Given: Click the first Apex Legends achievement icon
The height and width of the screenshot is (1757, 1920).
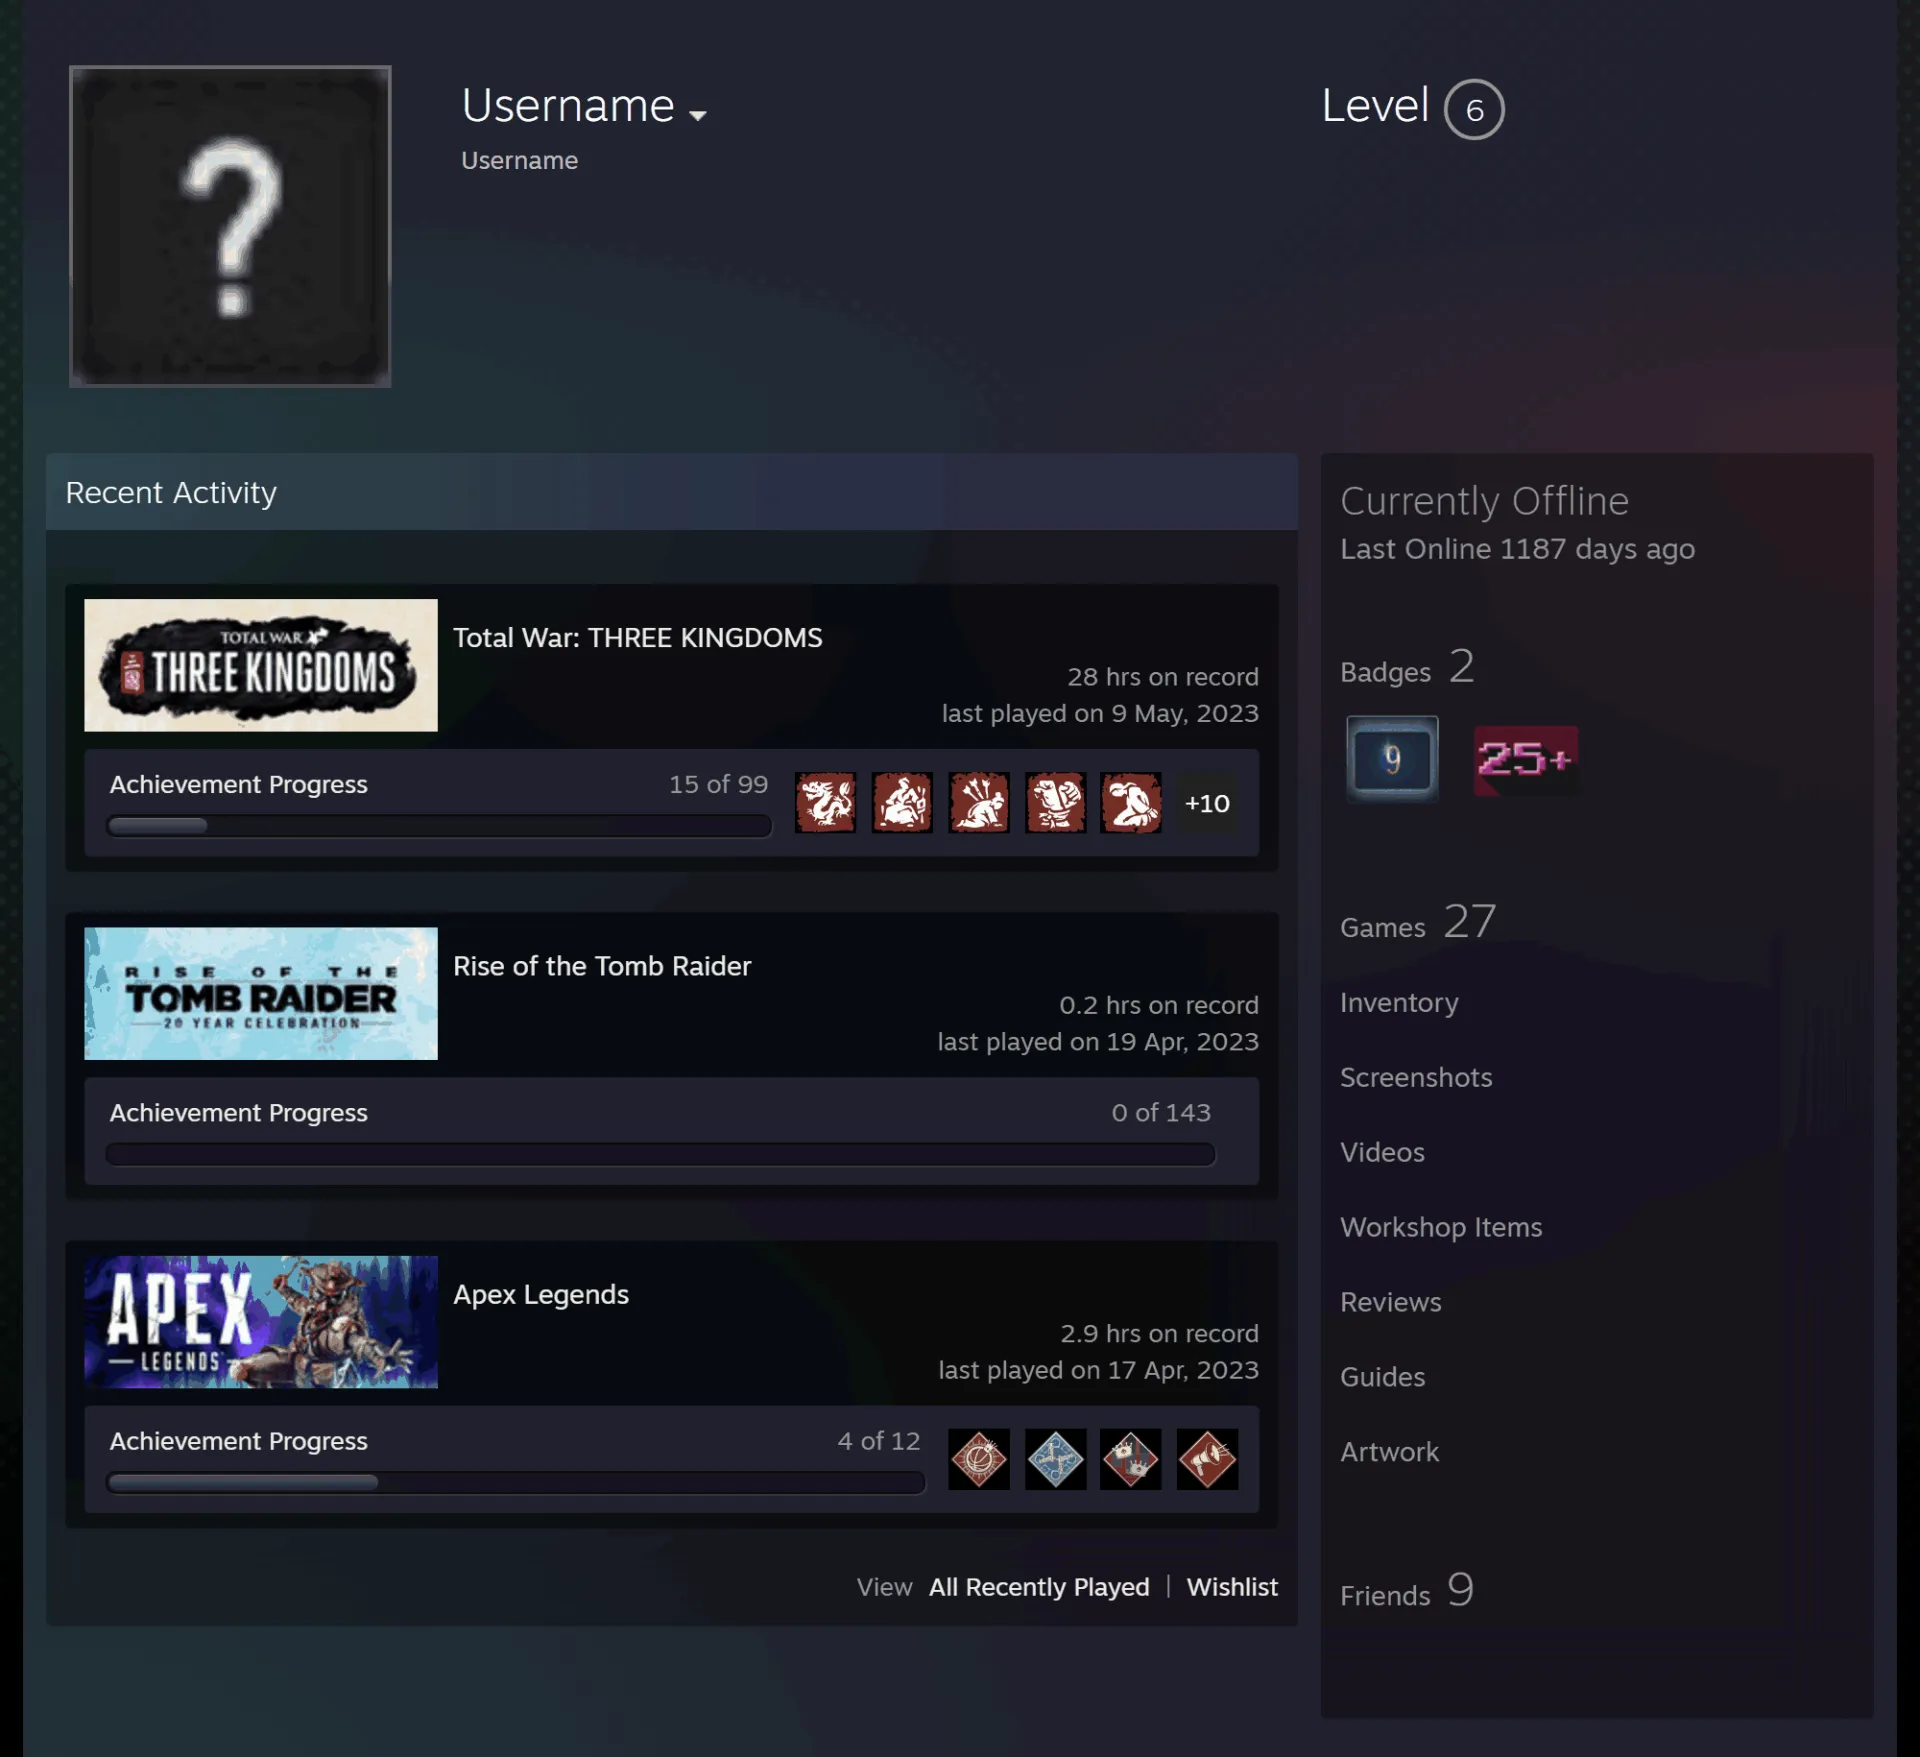Looking at the screenshot, I should click(979, 1459).
